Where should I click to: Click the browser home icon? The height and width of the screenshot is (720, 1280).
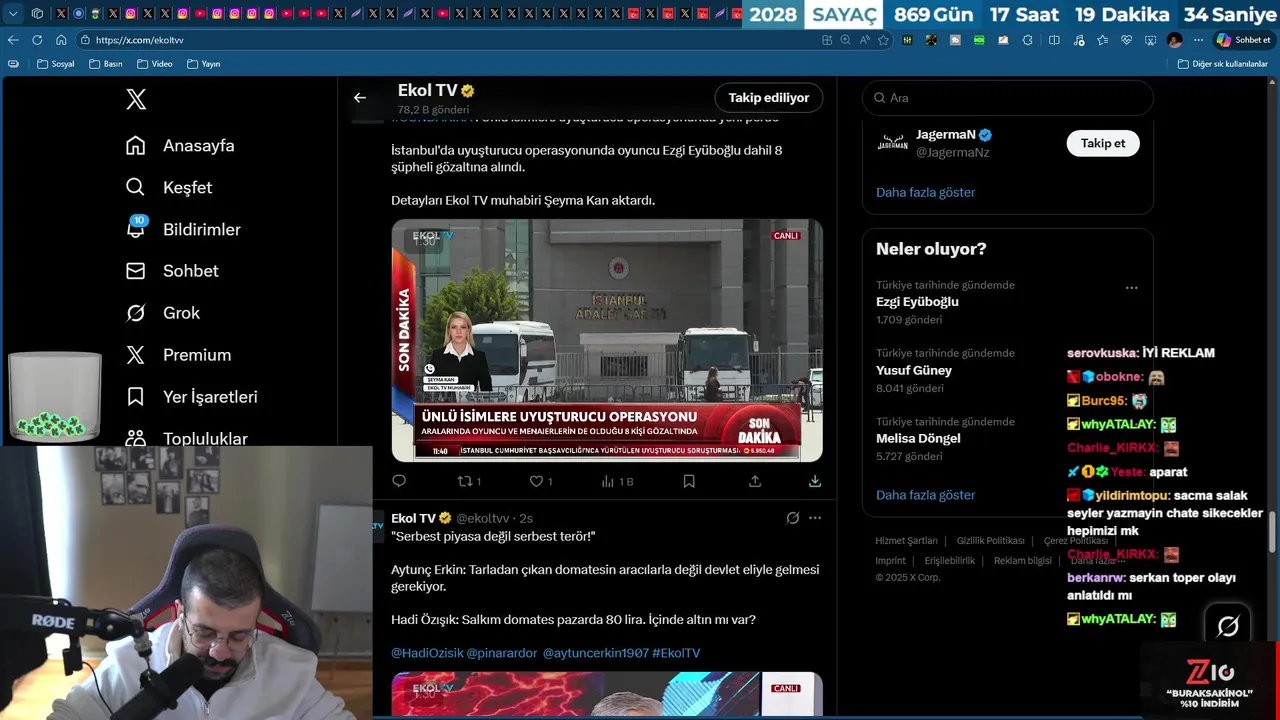tap(61, 40)
